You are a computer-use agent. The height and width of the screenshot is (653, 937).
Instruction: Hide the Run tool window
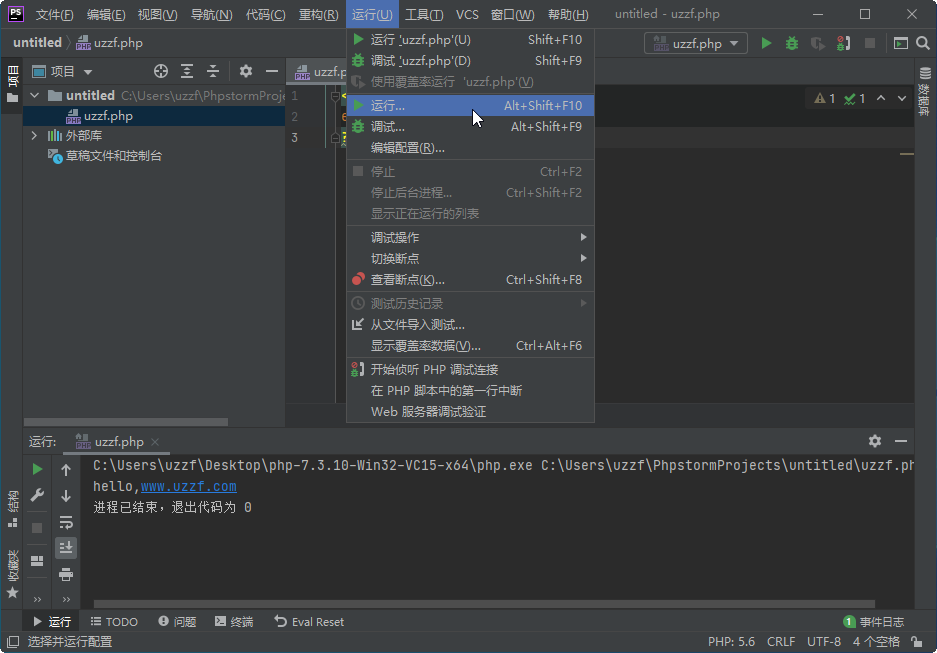[901, 441]
